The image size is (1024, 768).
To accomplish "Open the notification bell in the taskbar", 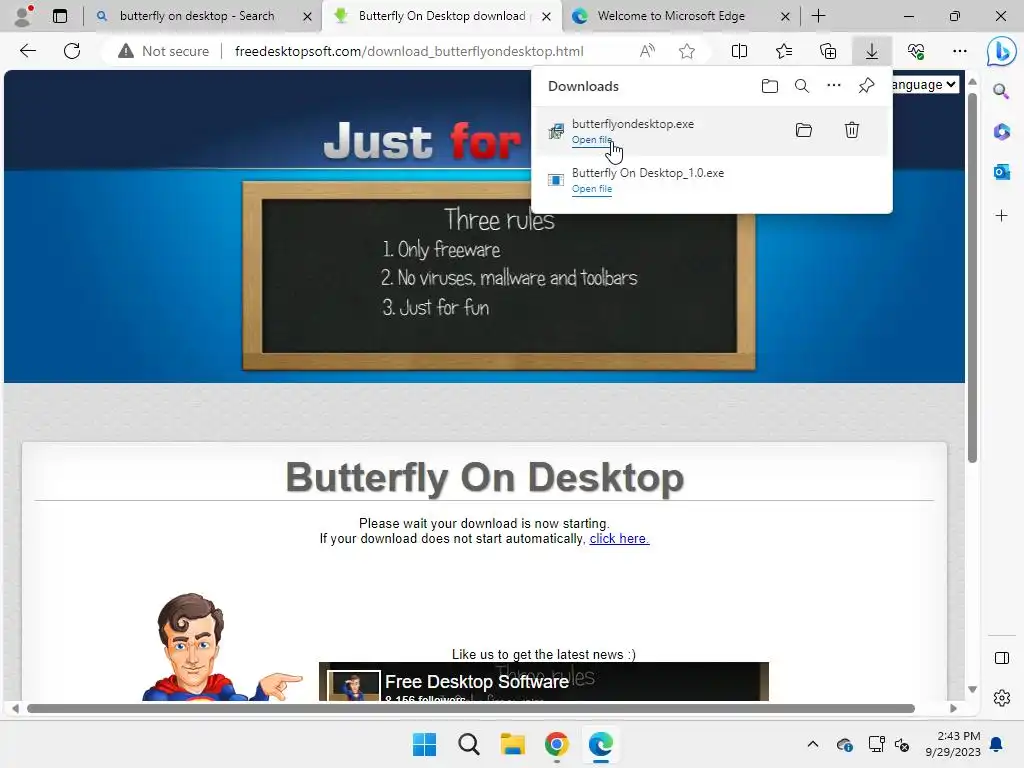I will pyautogui.click(x=996, y=744).
